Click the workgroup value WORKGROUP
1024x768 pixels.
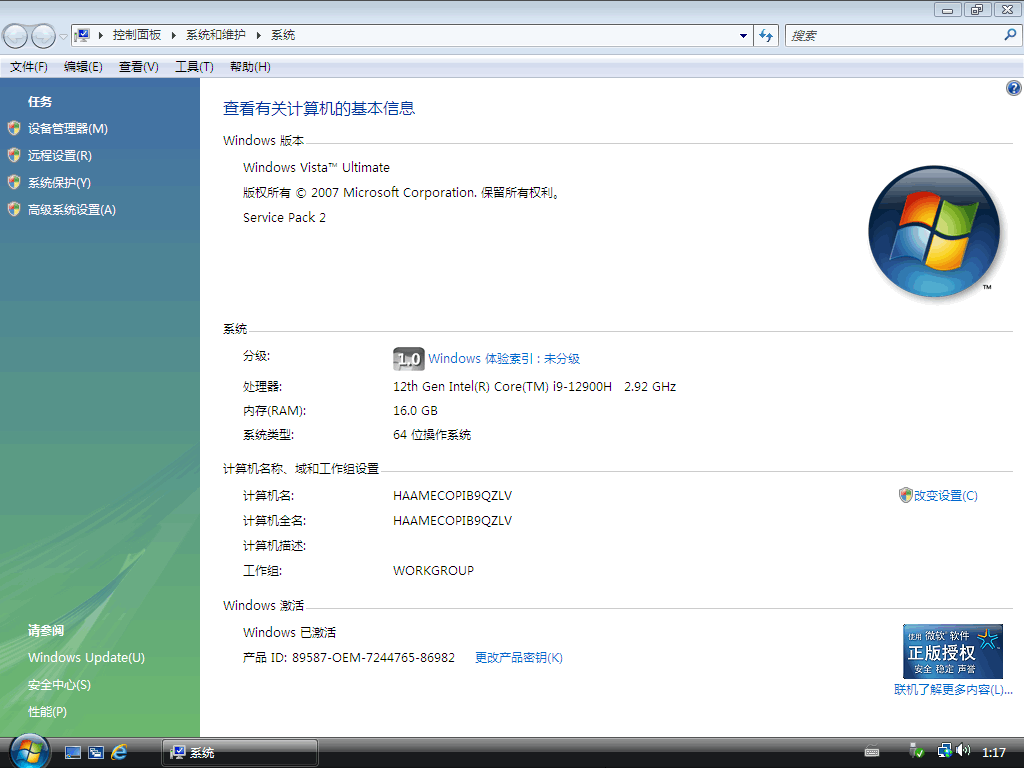coord(434,571)
